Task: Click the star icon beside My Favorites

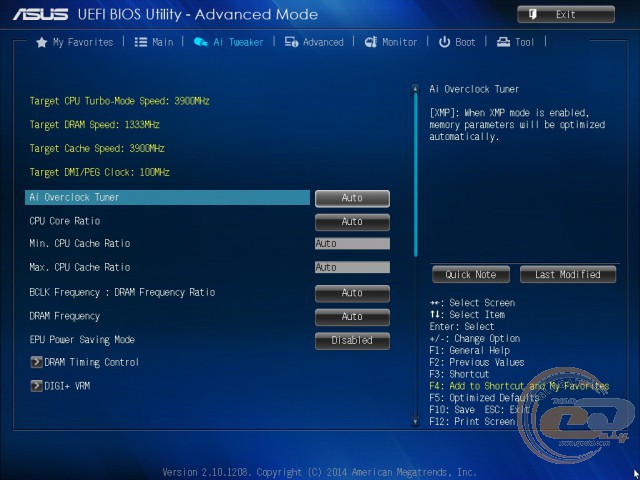Action: 42,42
